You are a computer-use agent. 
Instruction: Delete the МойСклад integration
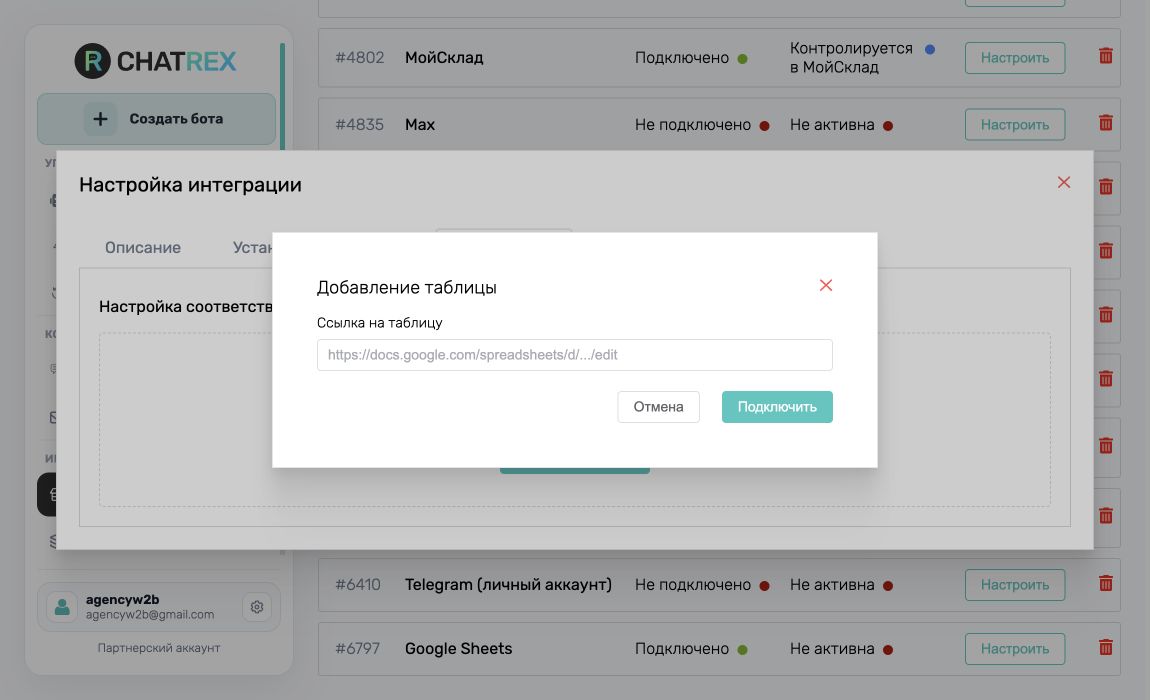coord(1105,56)
